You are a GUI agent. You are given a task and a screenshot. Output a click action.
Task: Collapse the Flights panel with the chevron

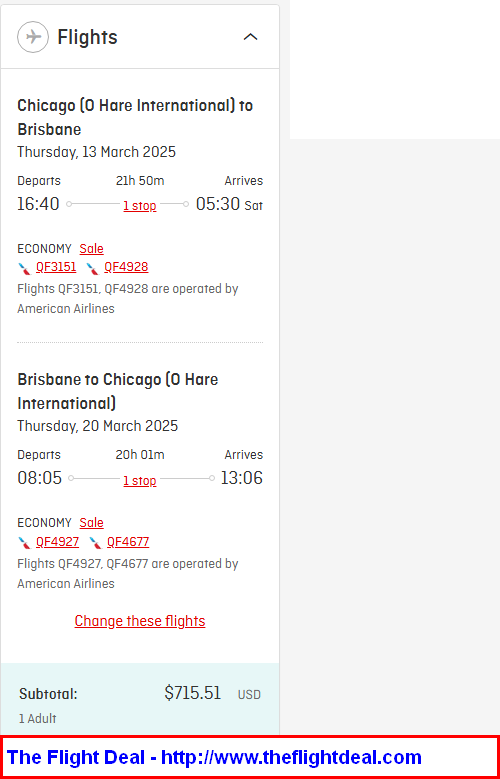(250, 37)
